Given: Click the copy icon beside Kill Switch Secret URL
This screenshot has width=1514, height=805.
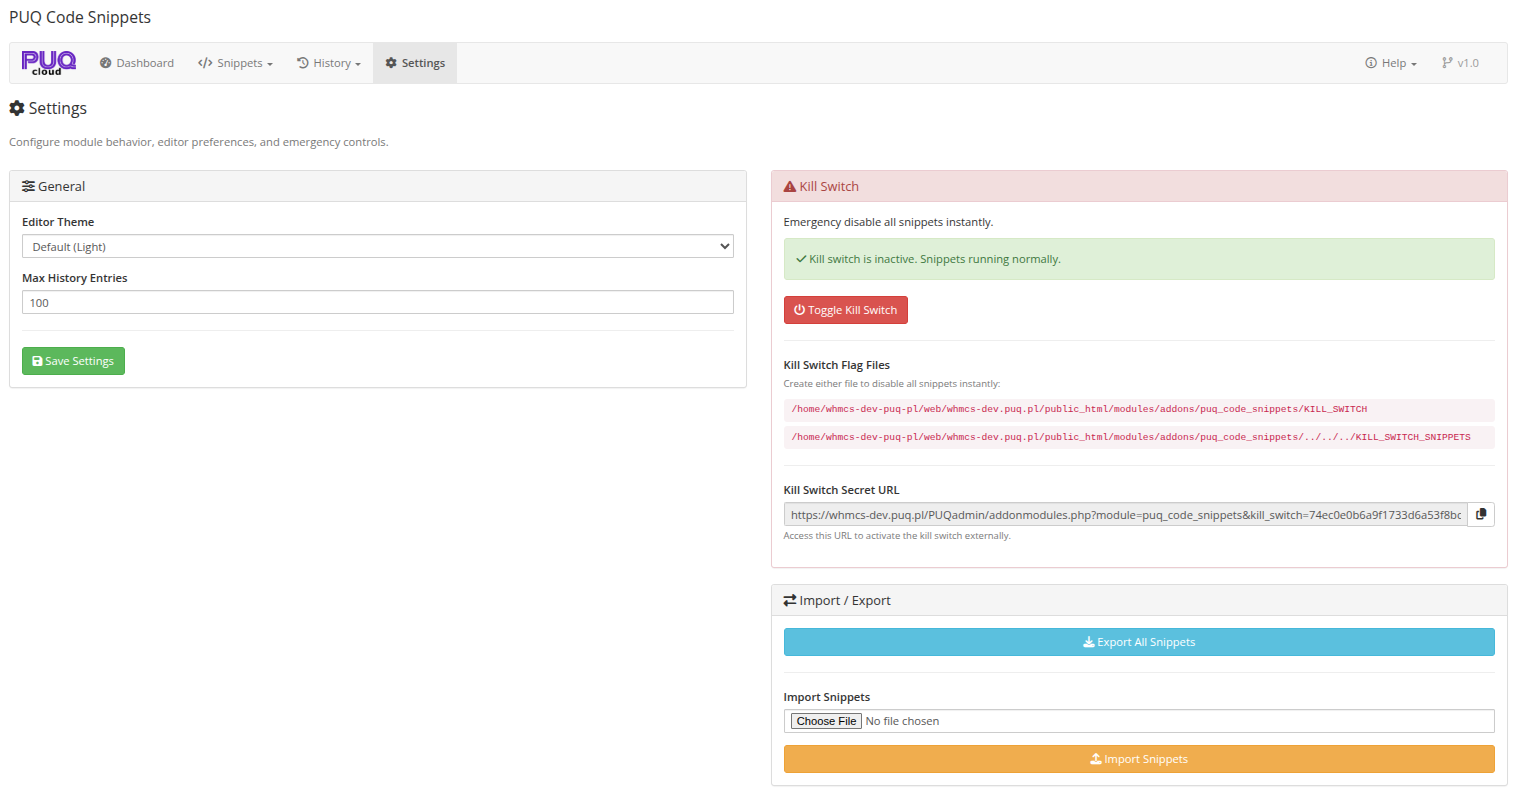Looking at the screenshot, I should (x=1480, y=513).
